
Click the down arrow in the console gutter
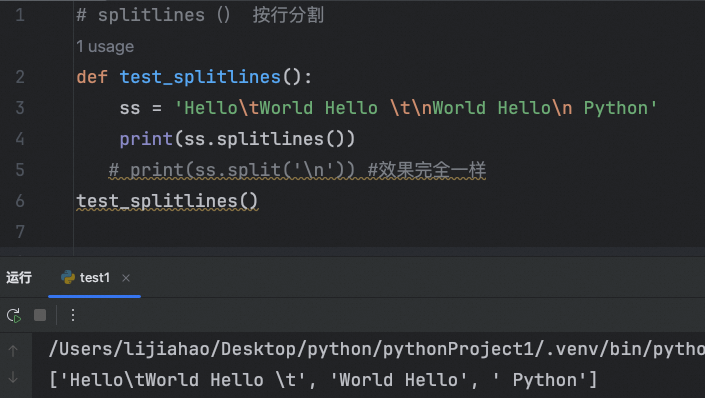(13, 377)
